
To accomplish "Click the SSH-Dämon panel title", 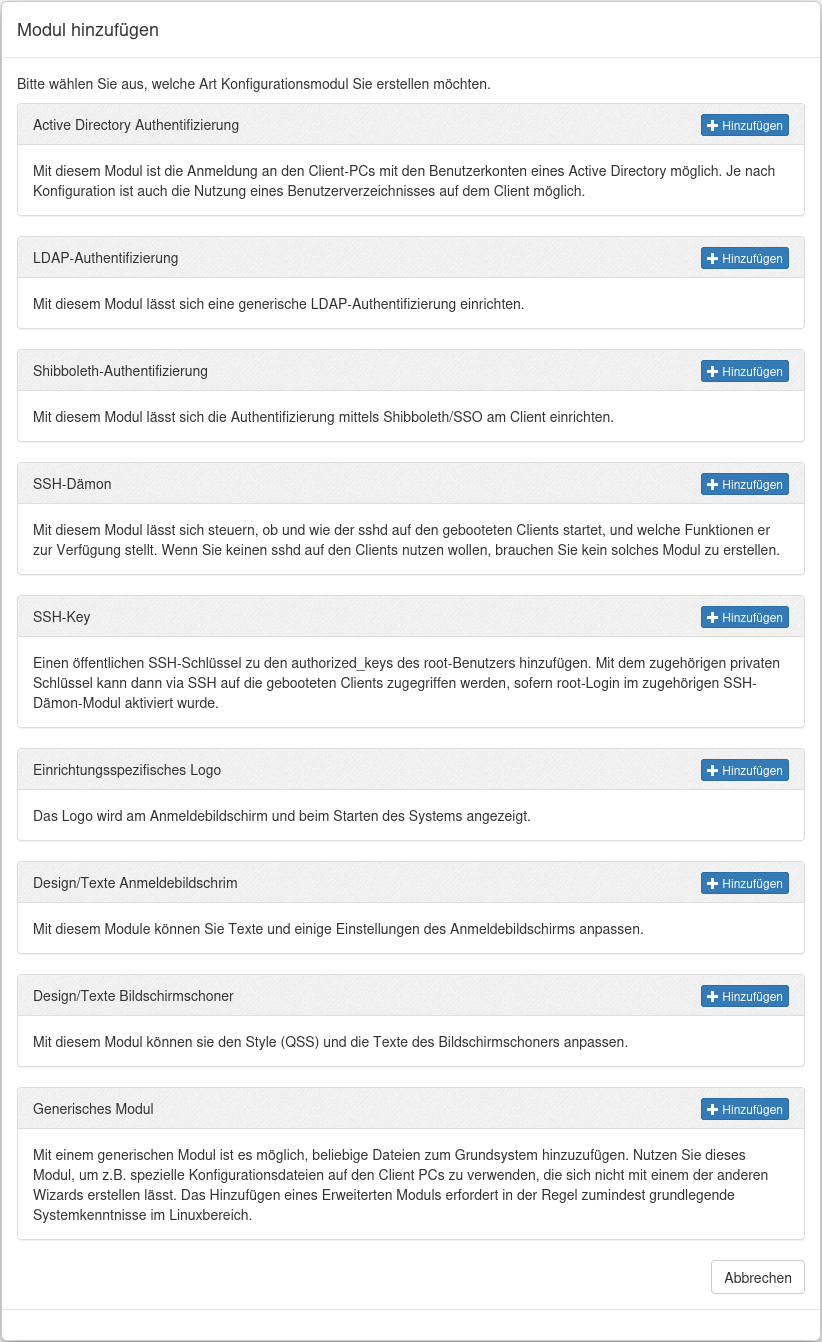I will 72,484.
